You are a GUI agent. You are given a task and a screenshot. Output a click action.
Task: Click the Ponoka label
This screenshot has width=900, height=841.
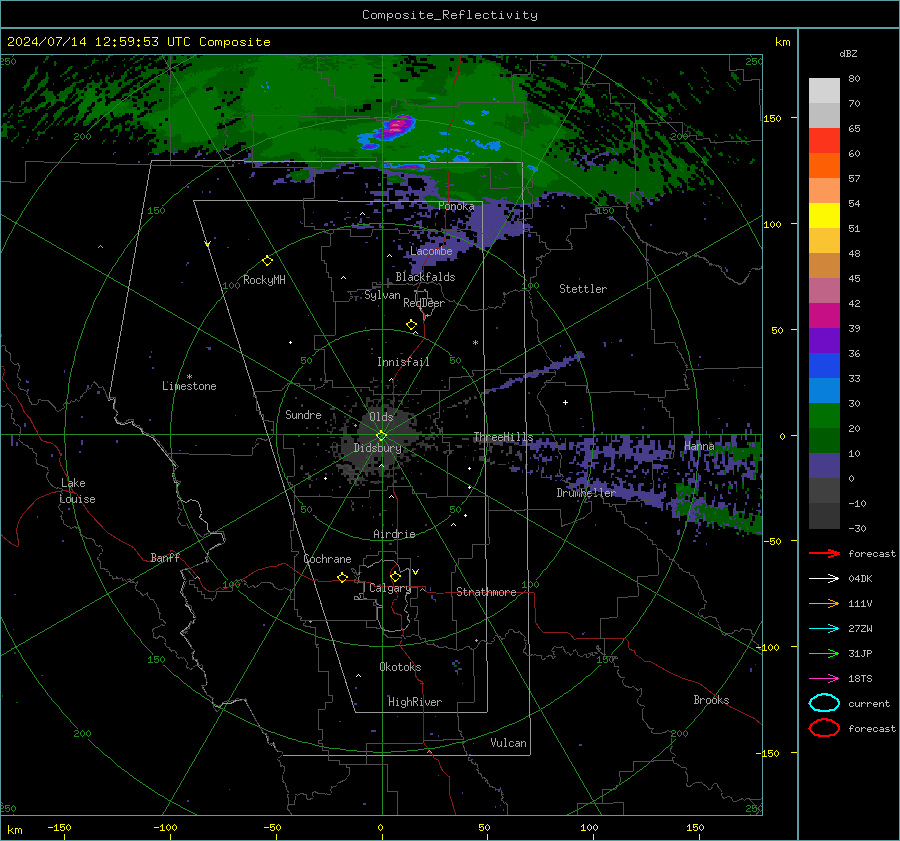(456, 206)
